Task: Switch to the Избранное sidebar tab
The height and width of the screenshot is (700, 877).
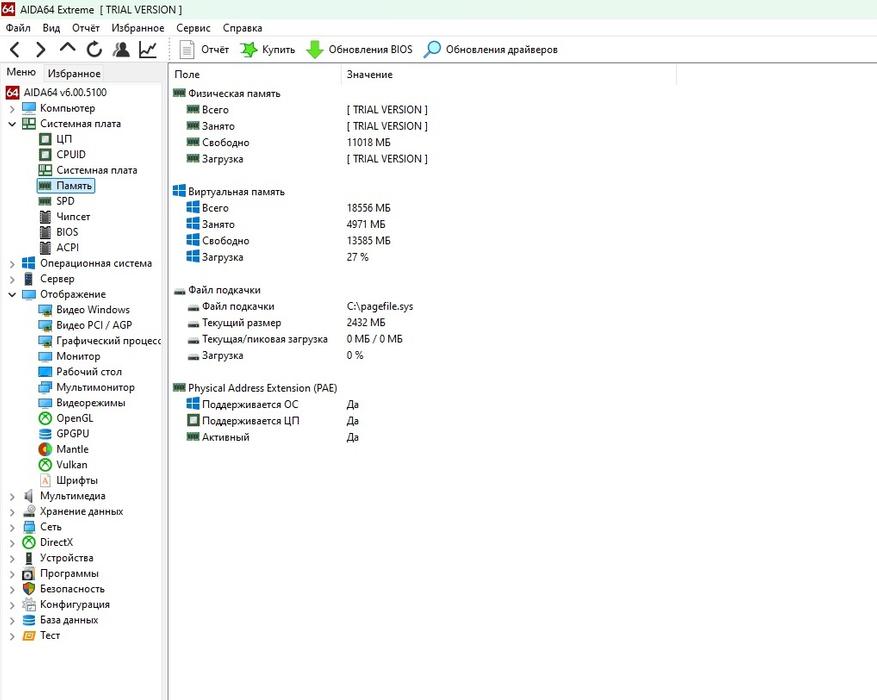Action: [74, 73]
